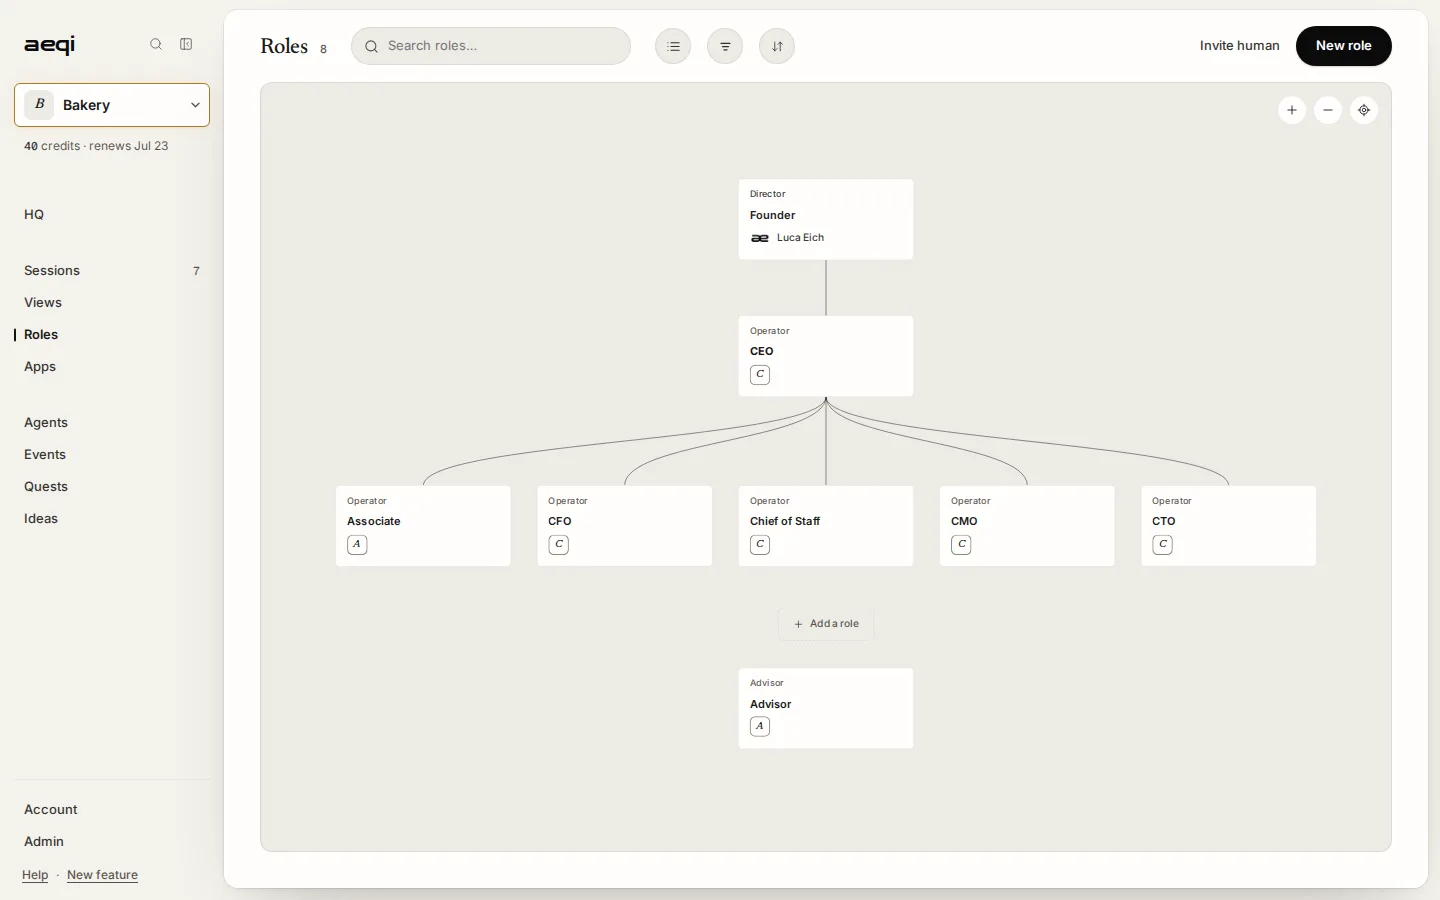
Task: Click Chief of Staff C badge
Action: (760, 545)
